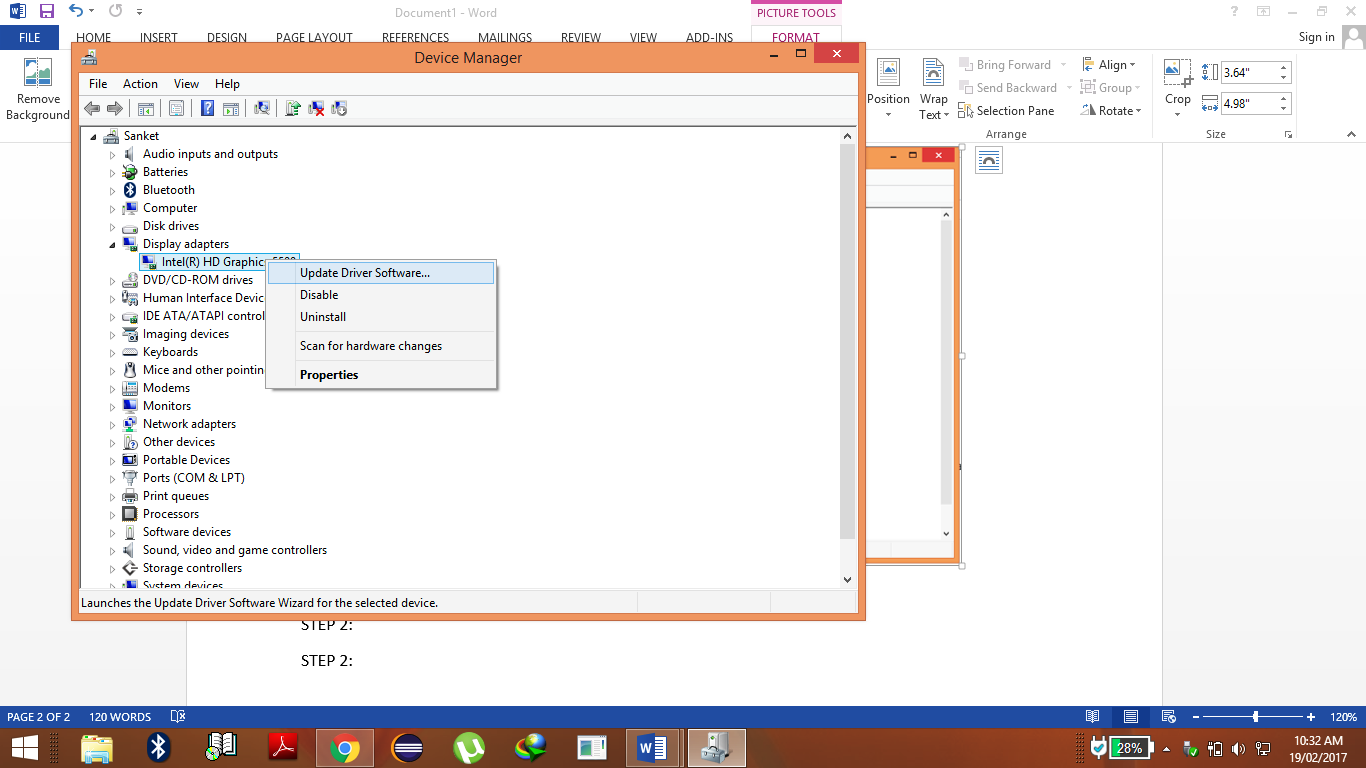Open the Word FILE tab
Screen dimensions: 1366x768
(30, 38)
